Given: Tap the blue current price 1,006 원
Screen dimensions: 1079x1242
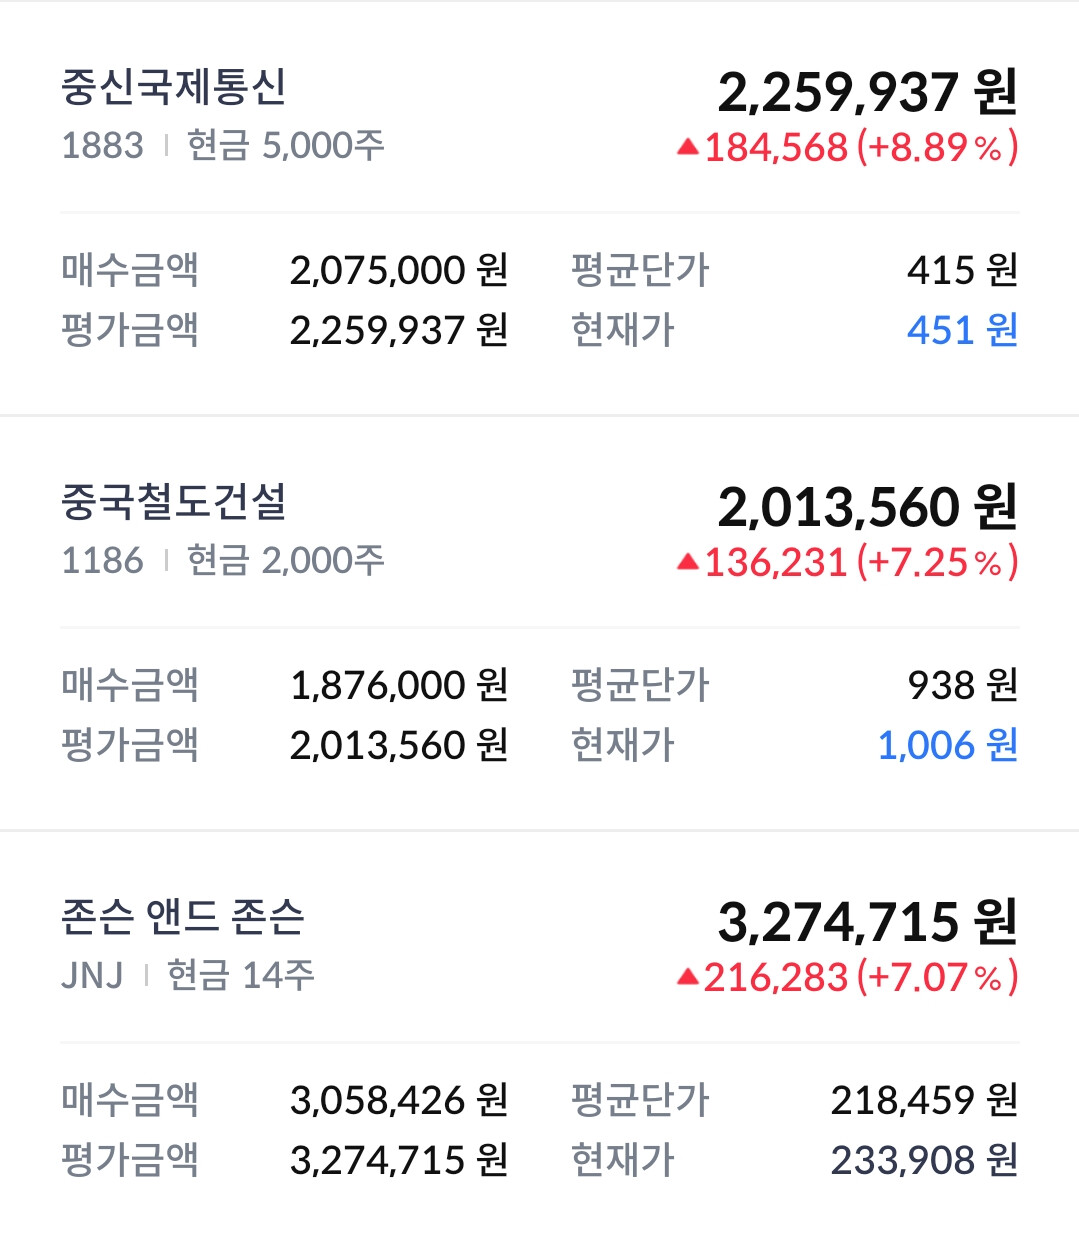Looking at the screenshot, I should tap(947, 745).
